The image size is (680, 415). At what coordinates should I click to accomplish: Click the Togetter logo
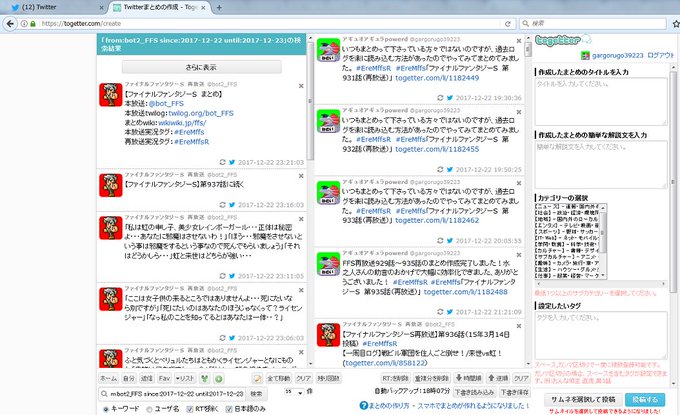563,40
